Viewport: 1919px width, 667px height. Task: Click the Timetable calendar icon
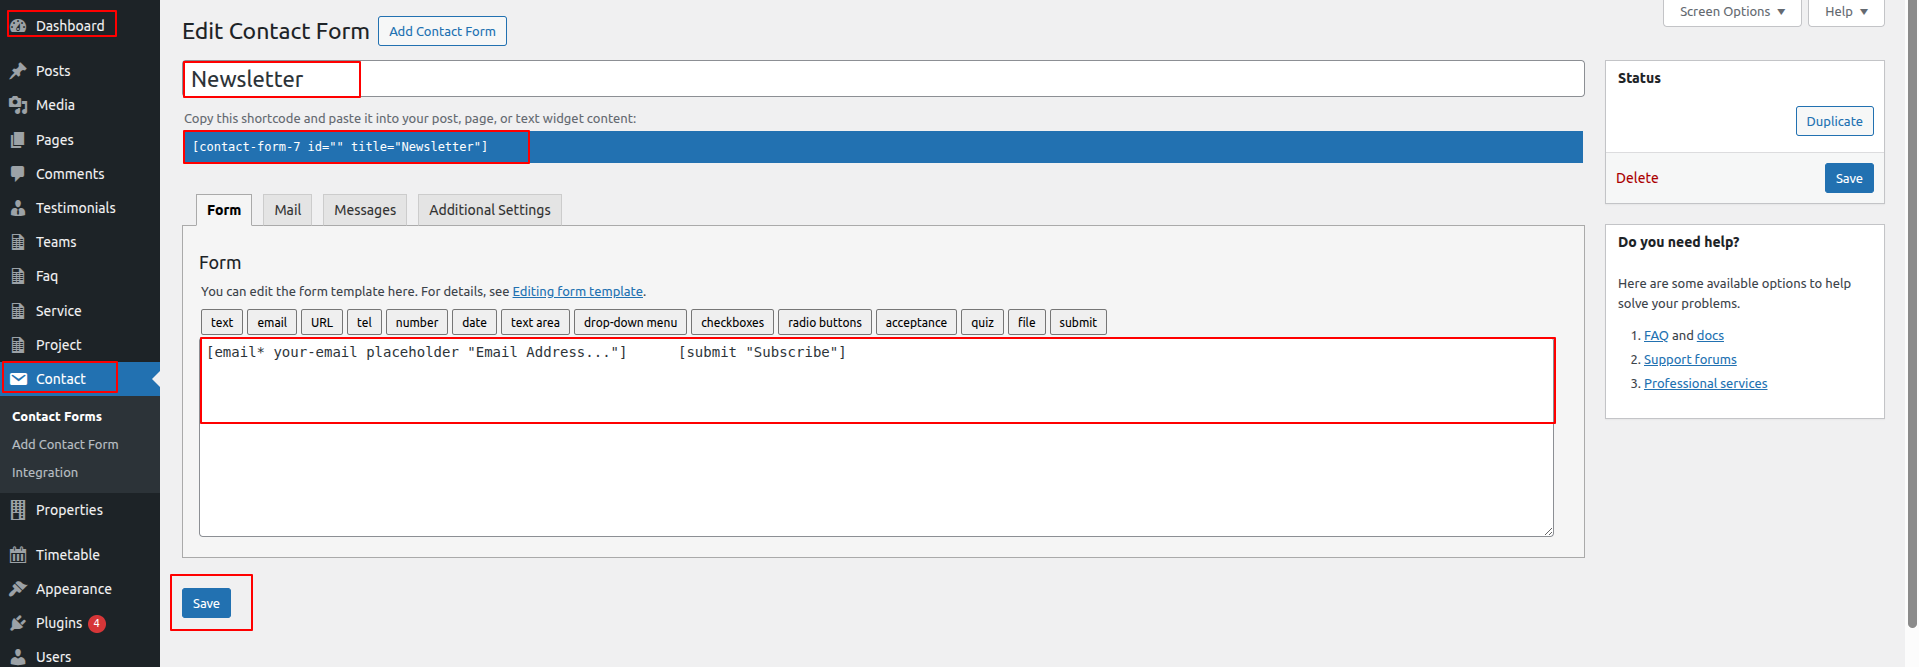[18, 555]
